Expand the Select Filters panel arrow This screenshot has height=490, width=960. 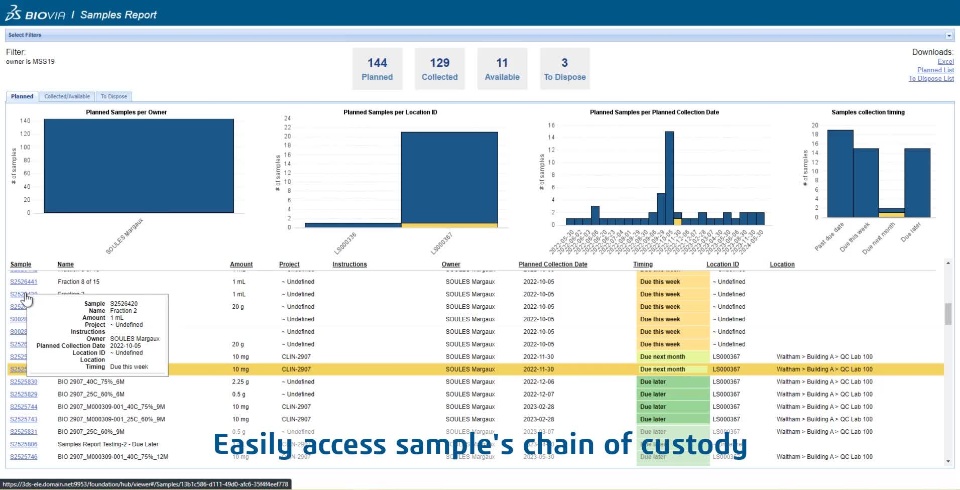point(949,36)
